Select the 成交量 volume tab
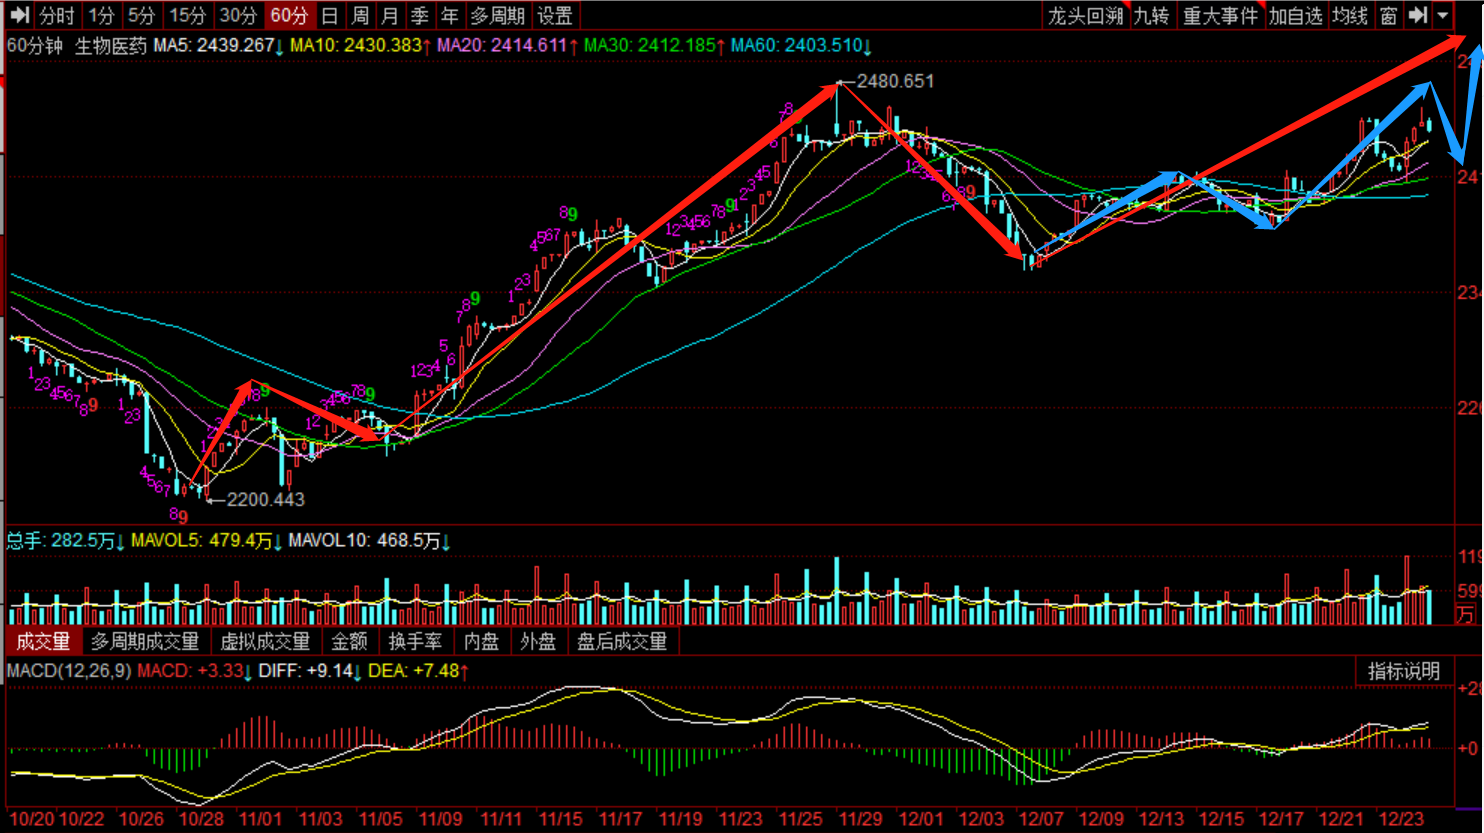The image size is (1484, 833). pyautogui.click(x=43, y=641)
